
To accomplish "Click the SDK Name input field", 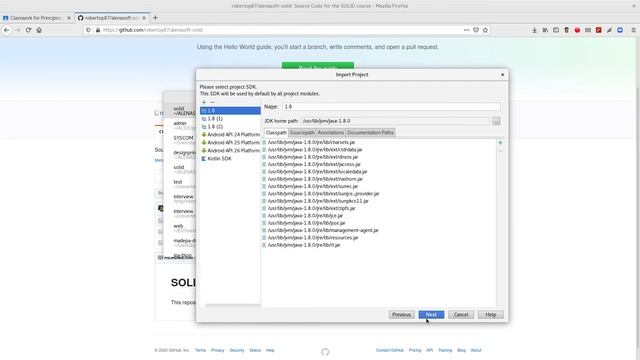I will [x=391, y=107].
